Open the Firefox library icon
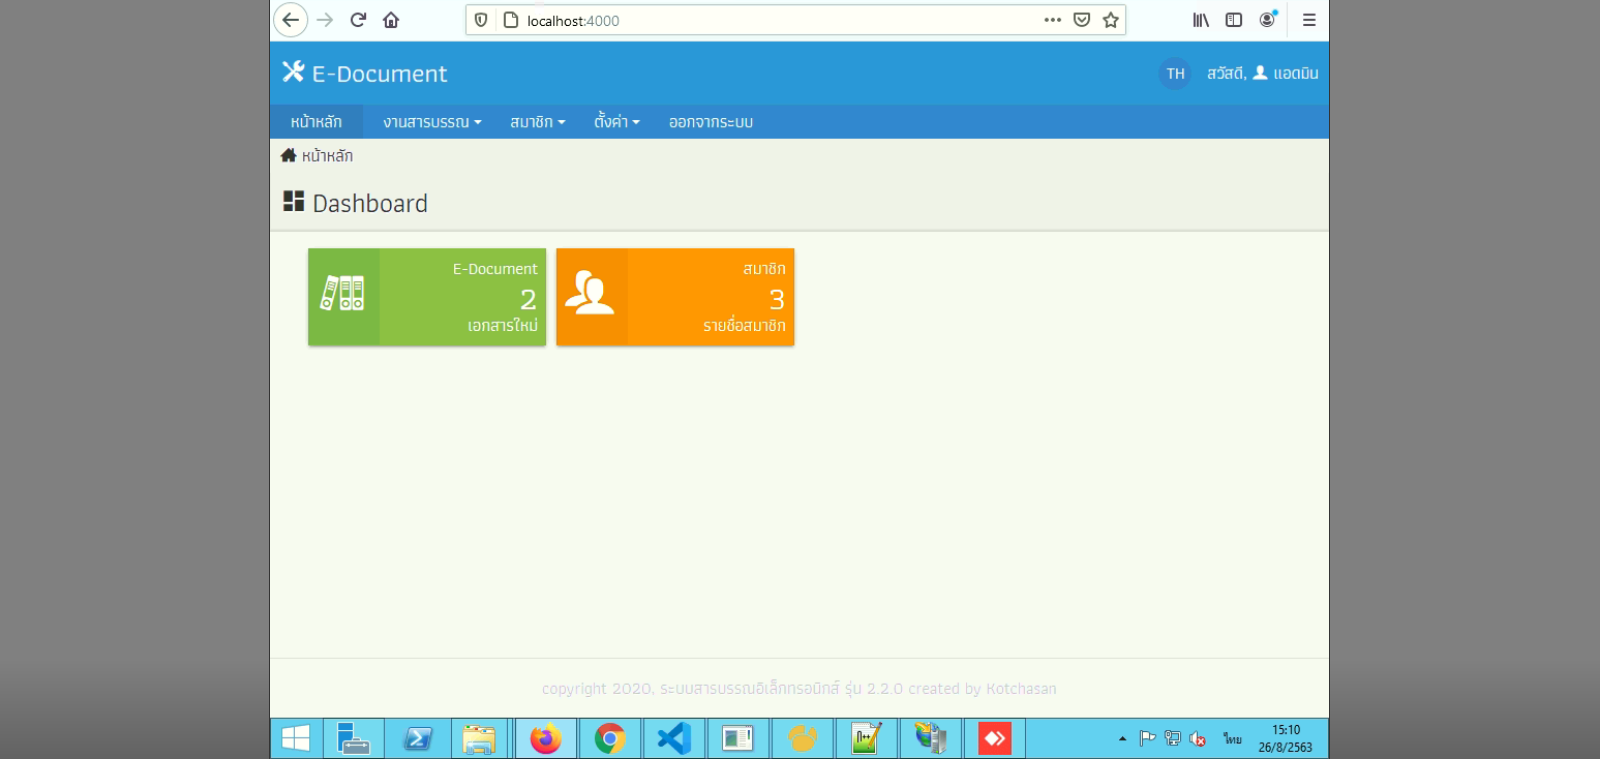The image size is (1600, 759). (1201, 20)
